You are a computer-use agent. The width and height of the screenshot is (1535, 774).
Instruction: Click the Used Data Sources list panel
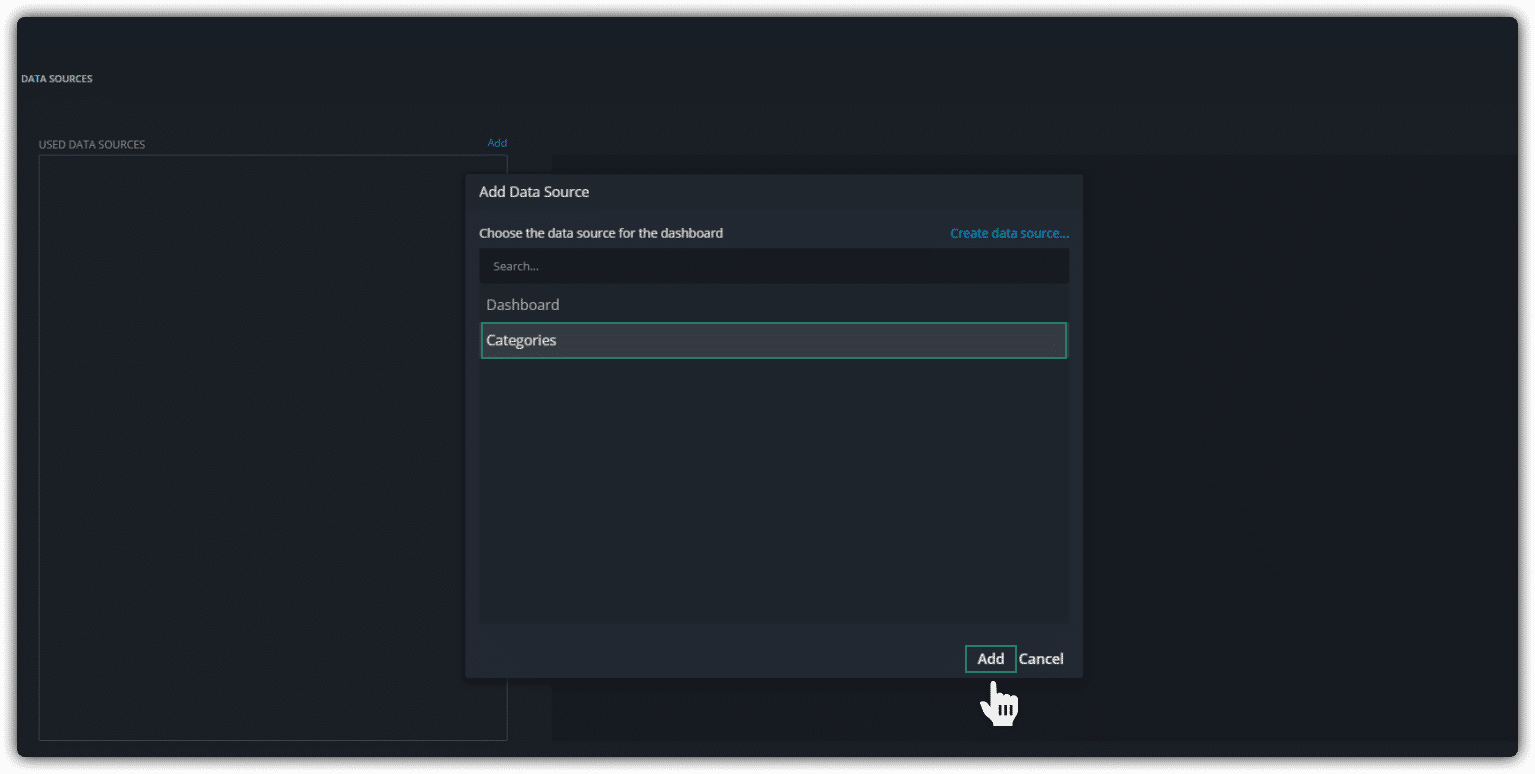point(273,447)
